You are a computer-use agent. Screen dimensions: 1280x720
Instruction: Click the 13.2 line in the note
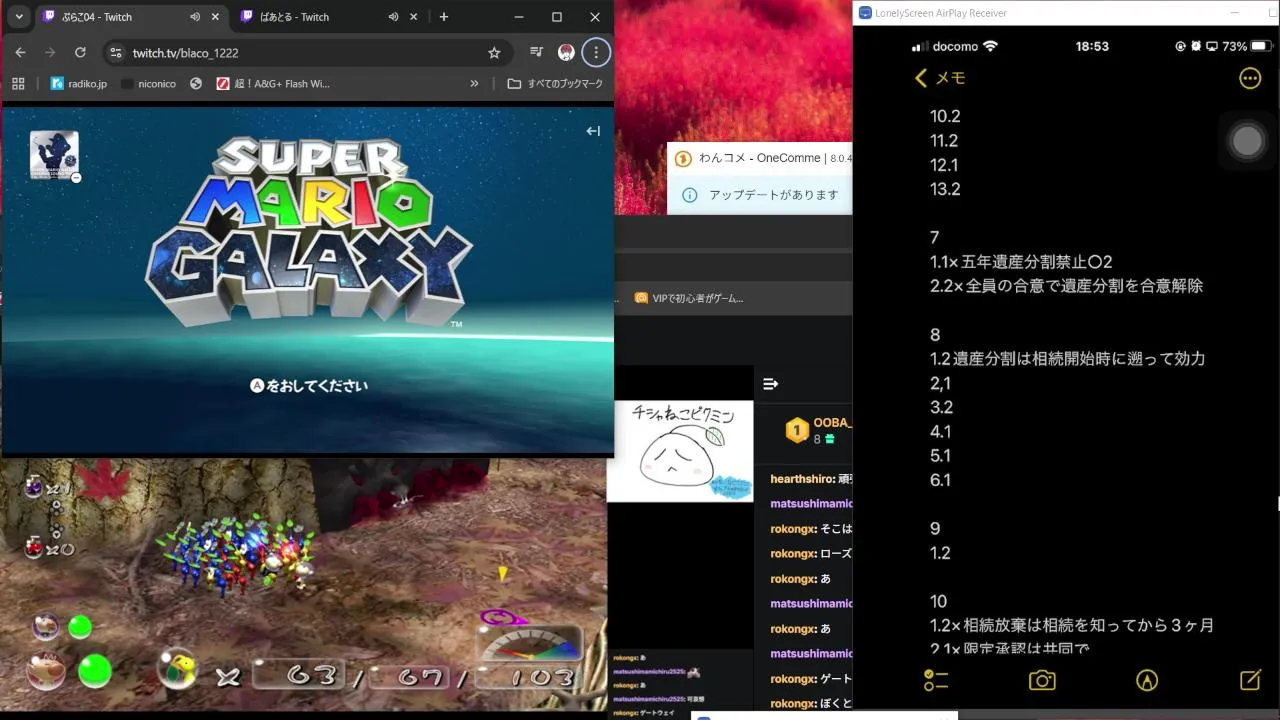(945, 189)
